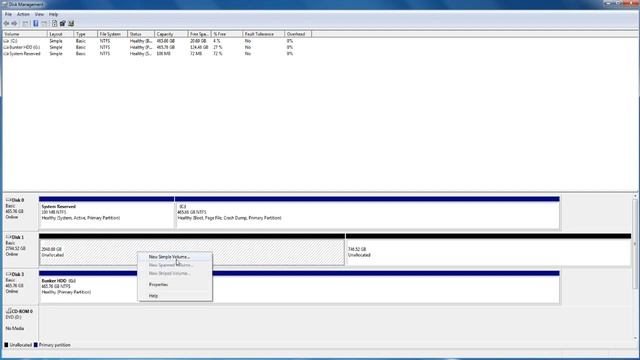Click the Disk 0 icon in lower pane
Screen dimensions: 640x360
pos(8,200)
